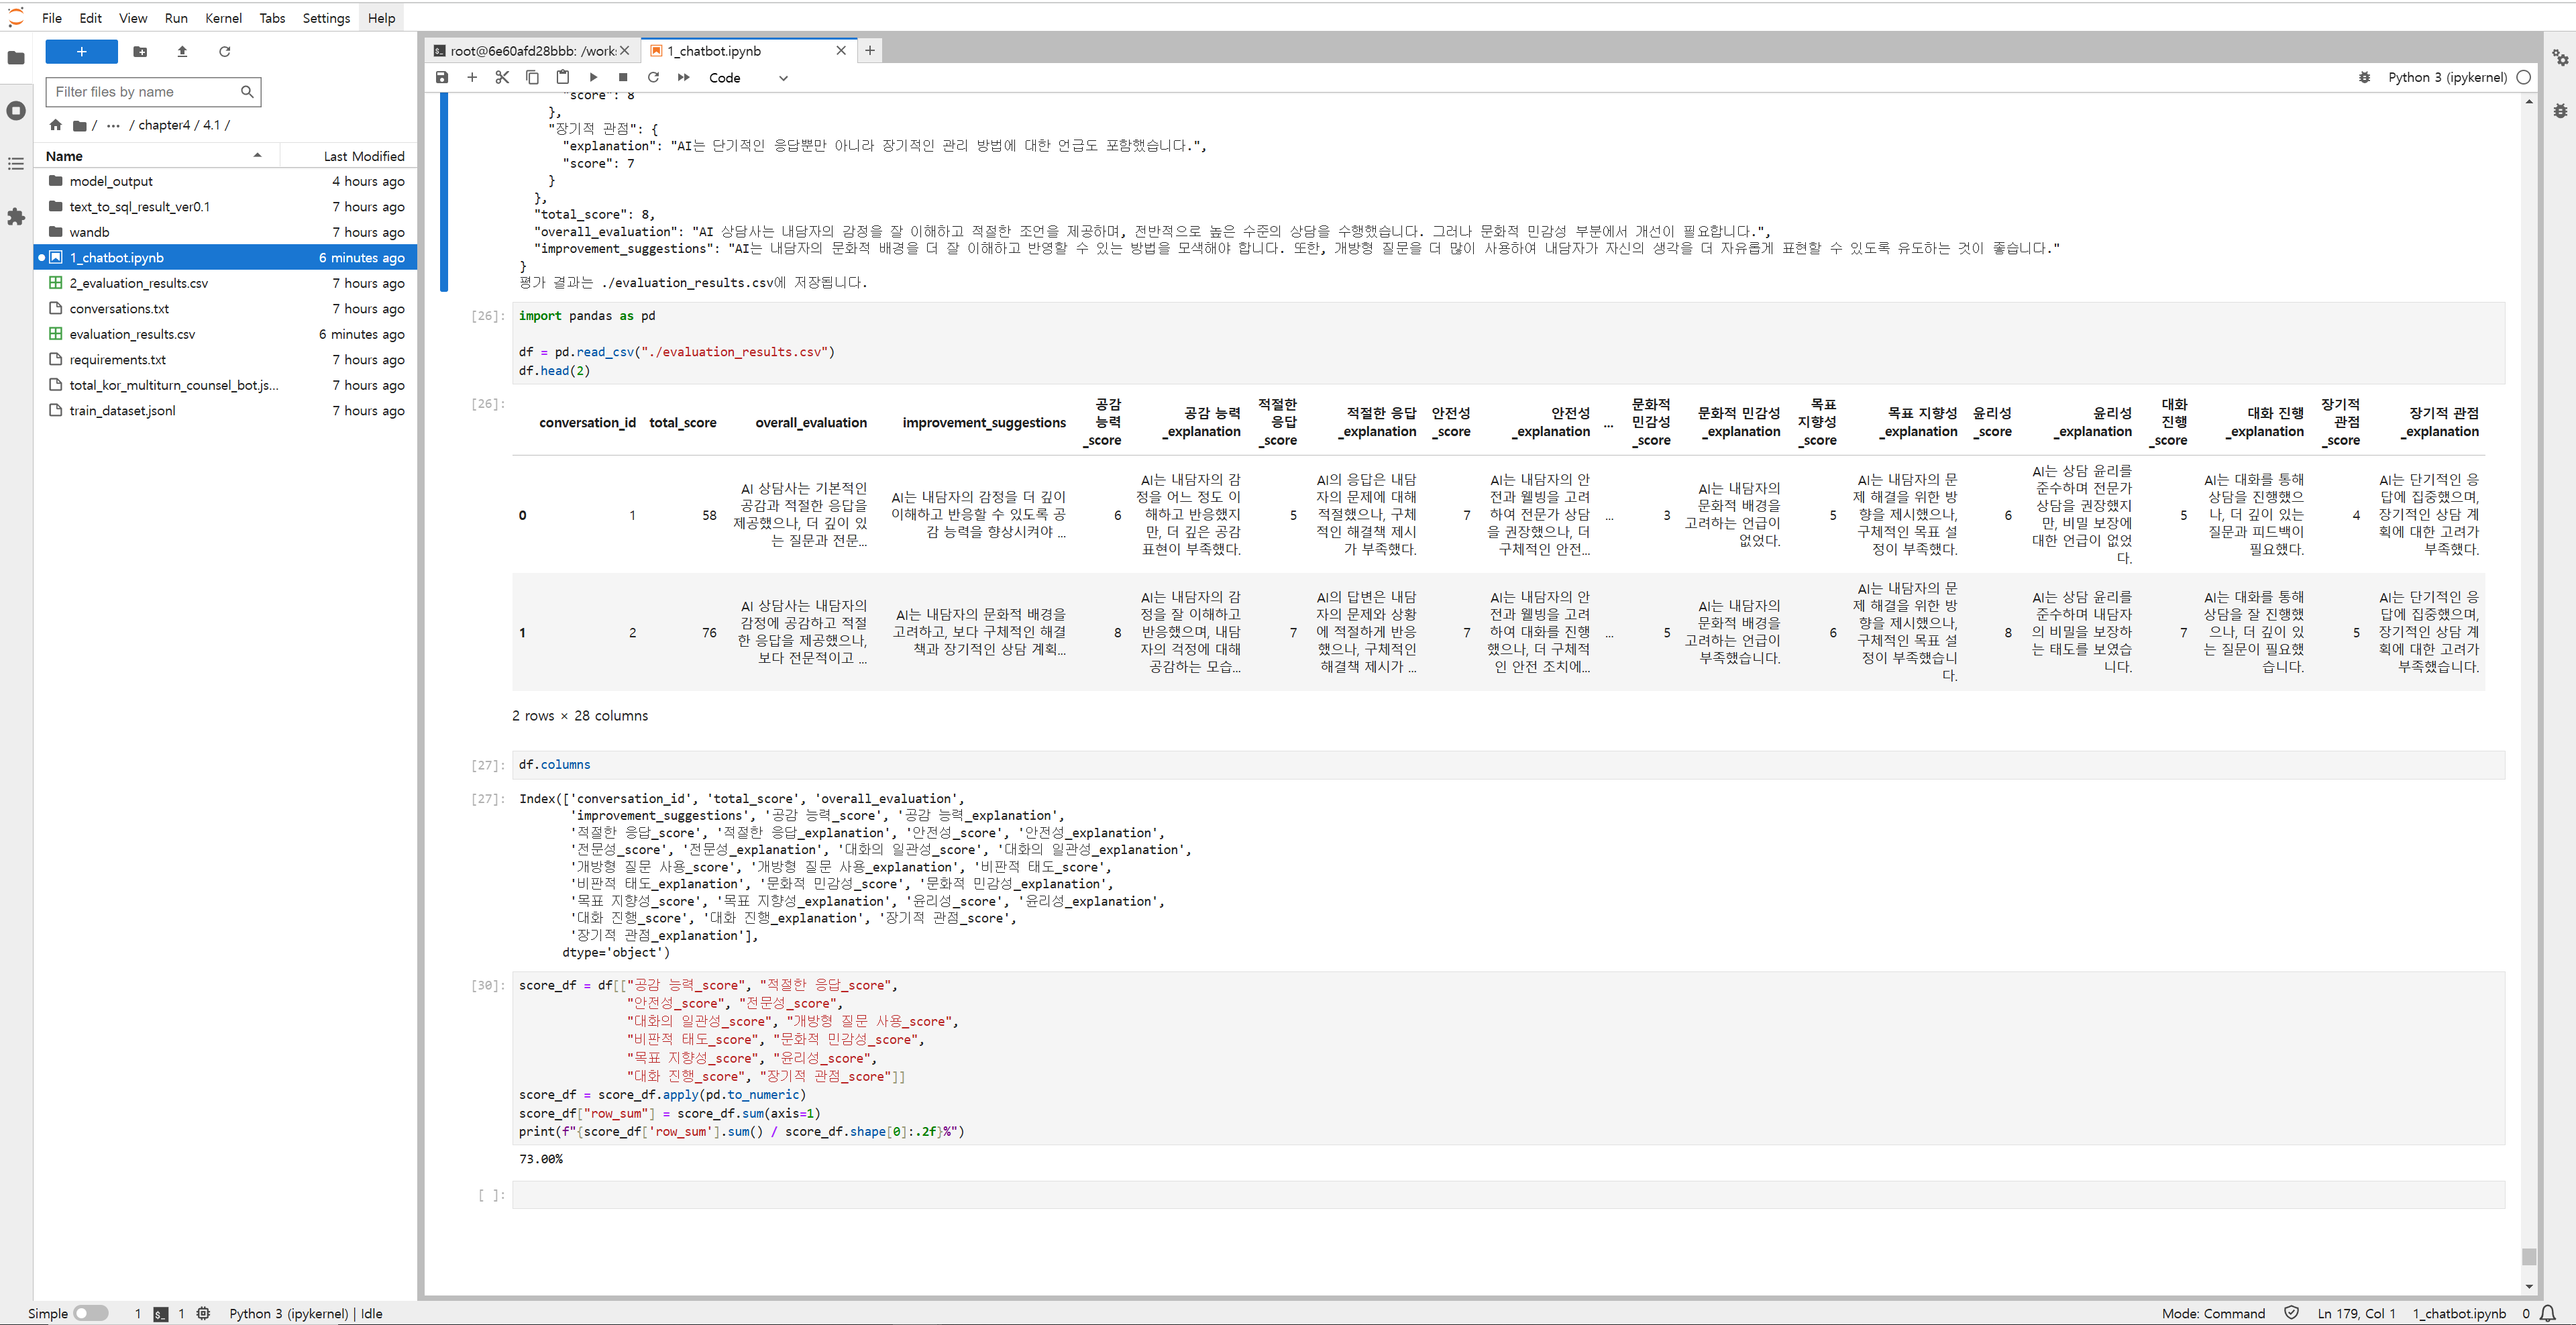Restart kernel and run all cells

coord(684,77)
